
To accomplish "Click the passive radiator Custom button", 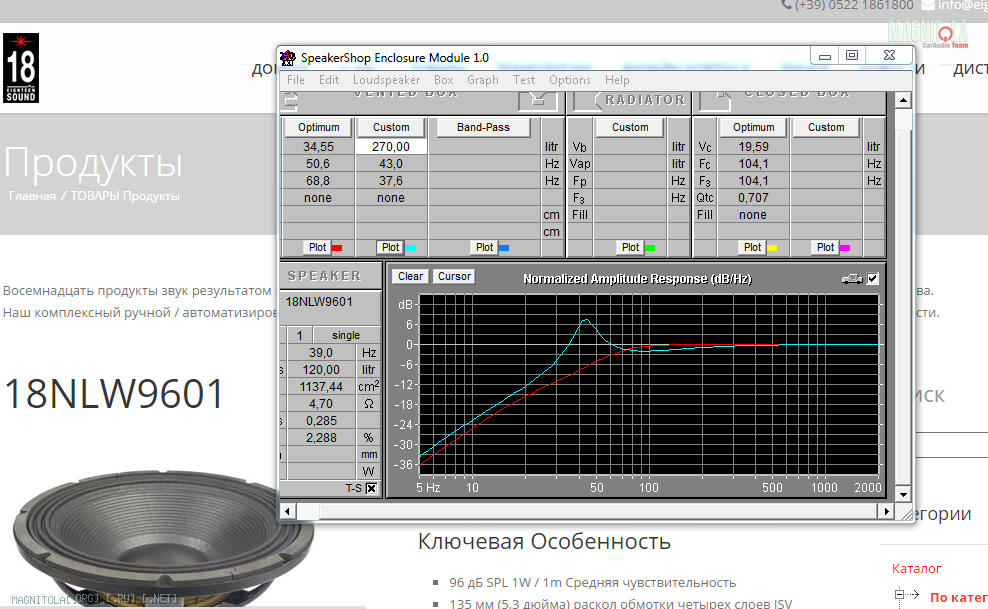I will [x=630, y=127].
